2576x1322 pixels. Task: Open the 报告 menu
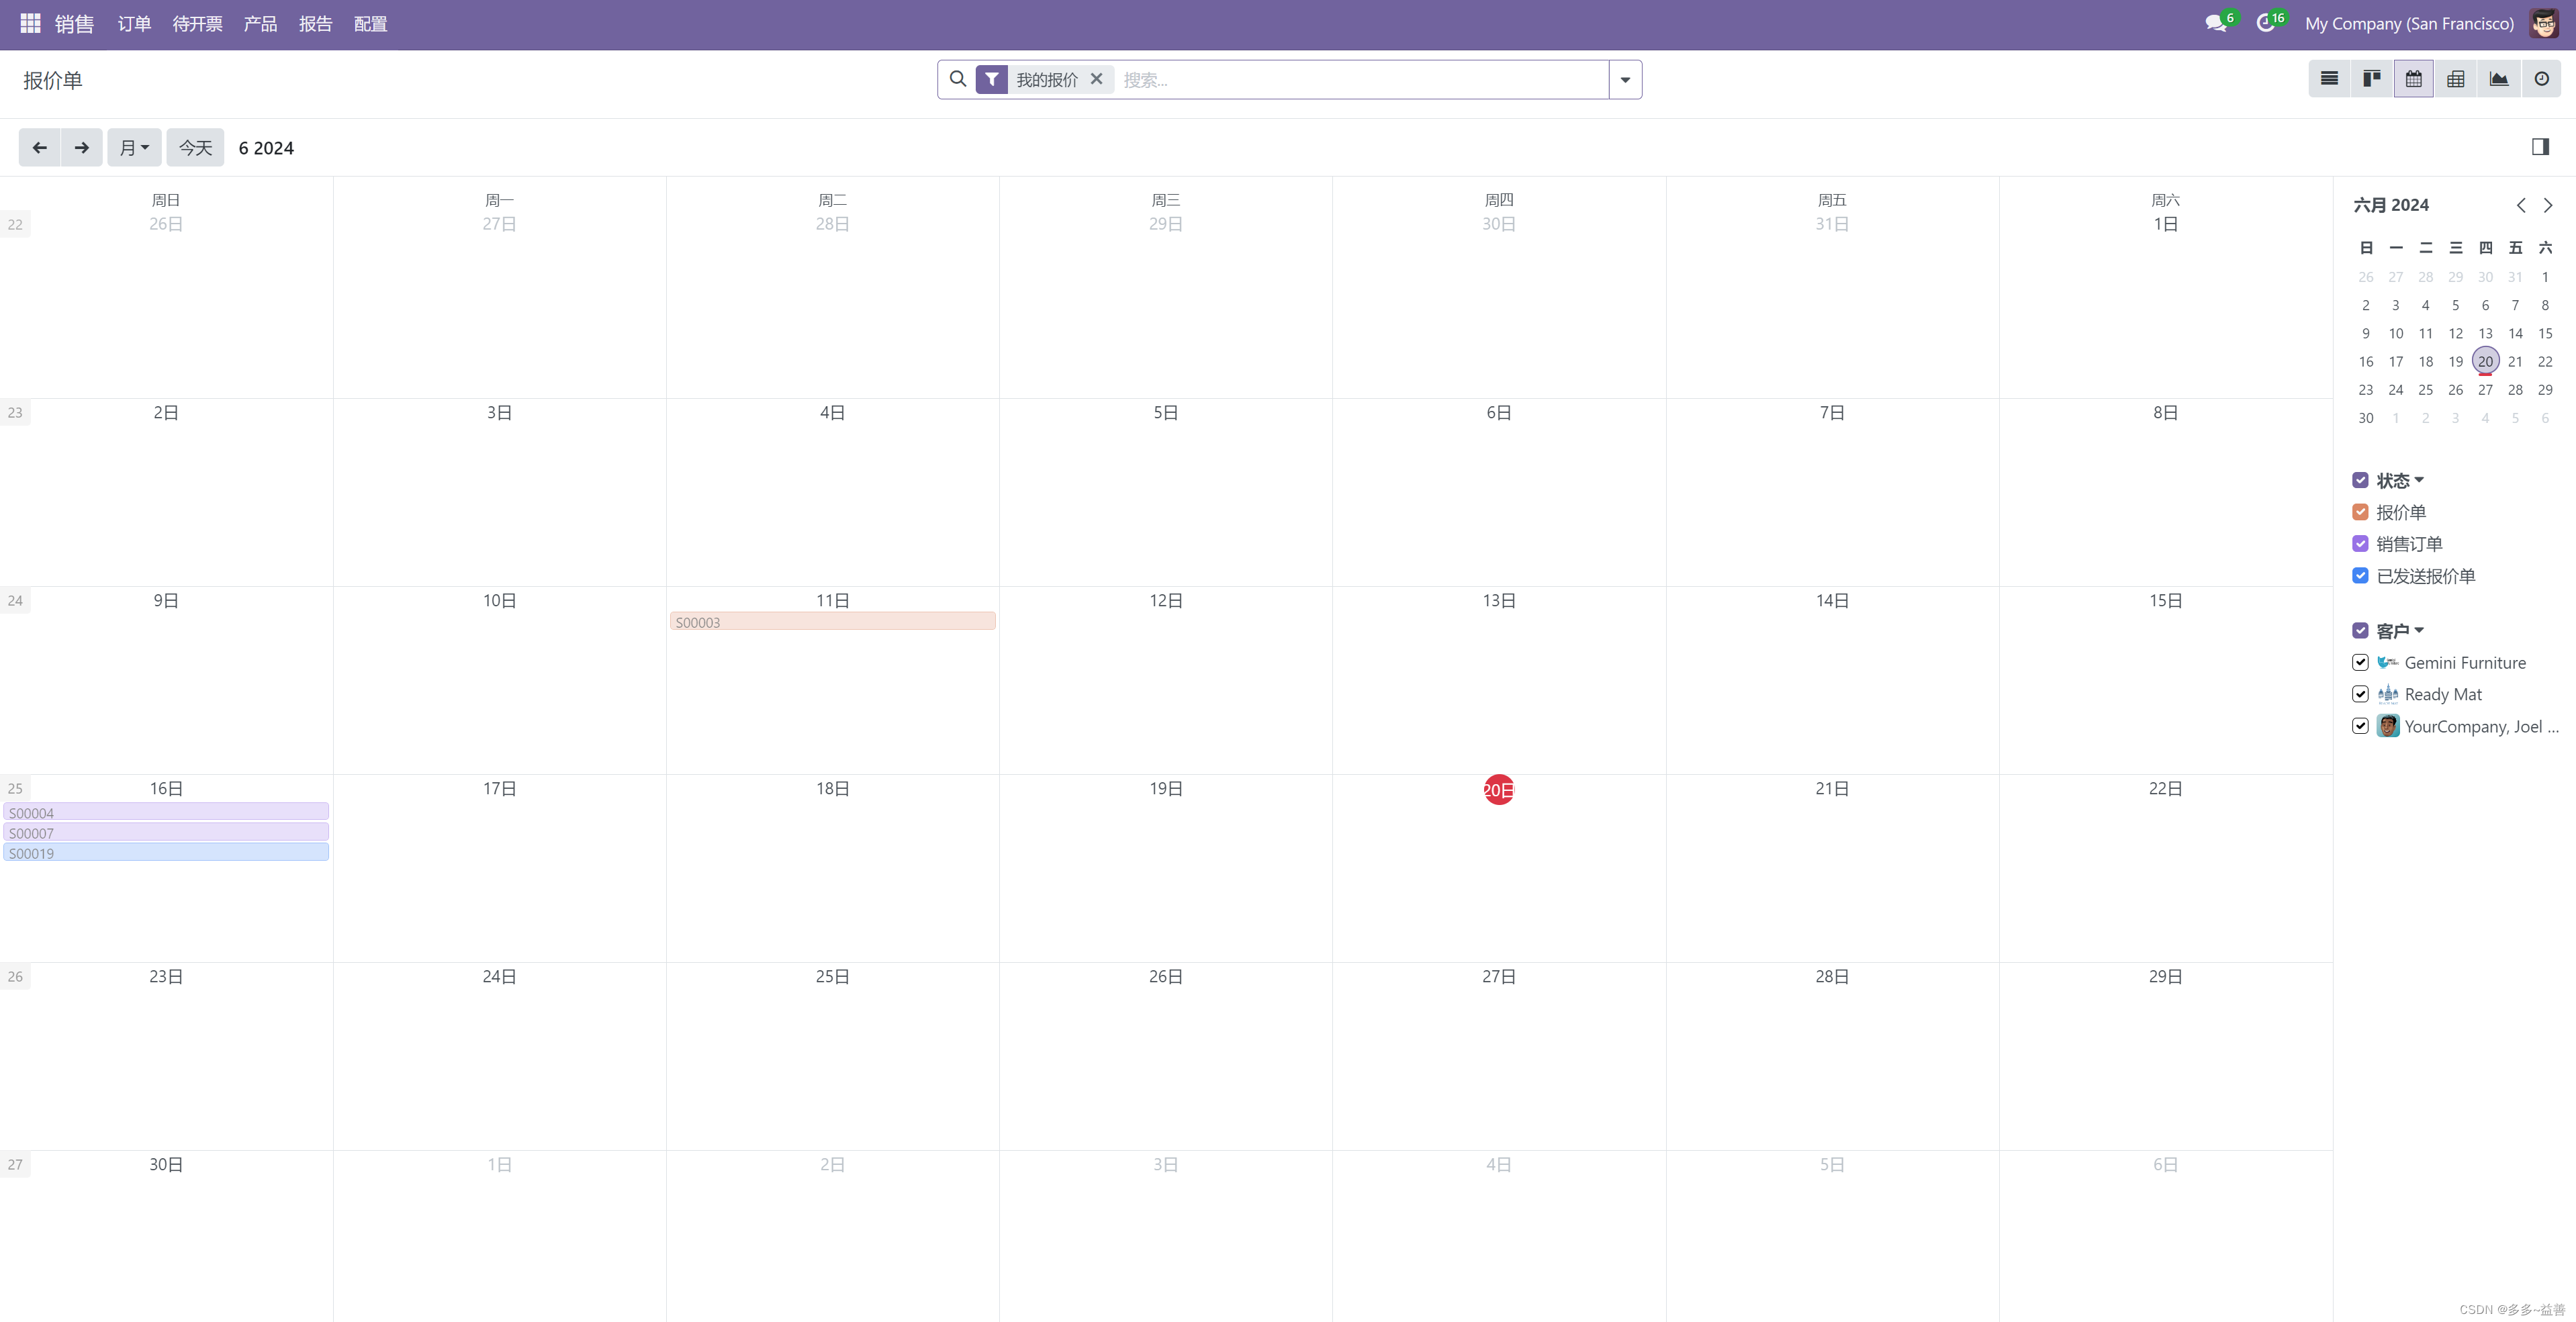tap(315, 24)
